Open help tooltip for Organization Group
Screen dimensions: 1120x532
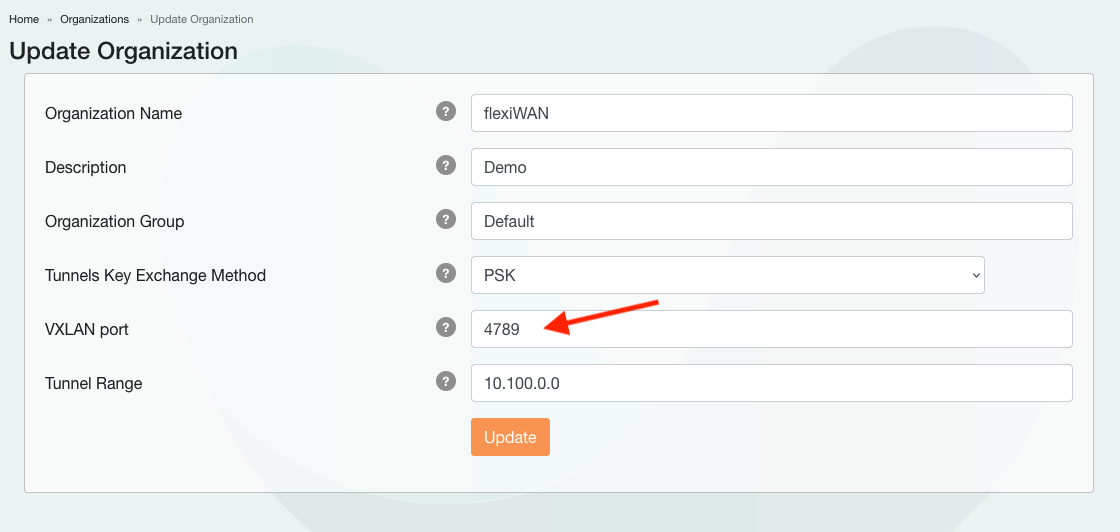click(x=446, y=220)
